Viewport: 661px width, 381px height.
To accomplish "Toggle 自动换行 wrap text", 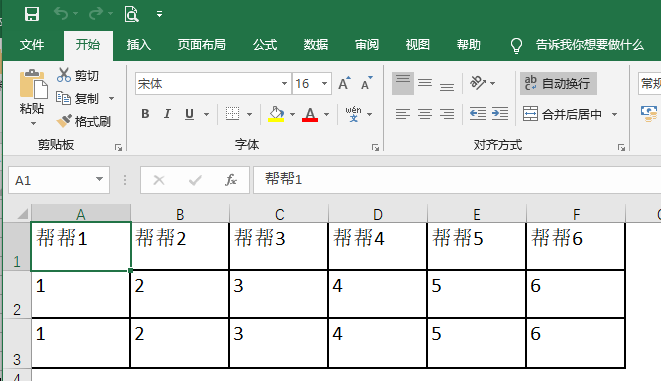I will 558,83.
